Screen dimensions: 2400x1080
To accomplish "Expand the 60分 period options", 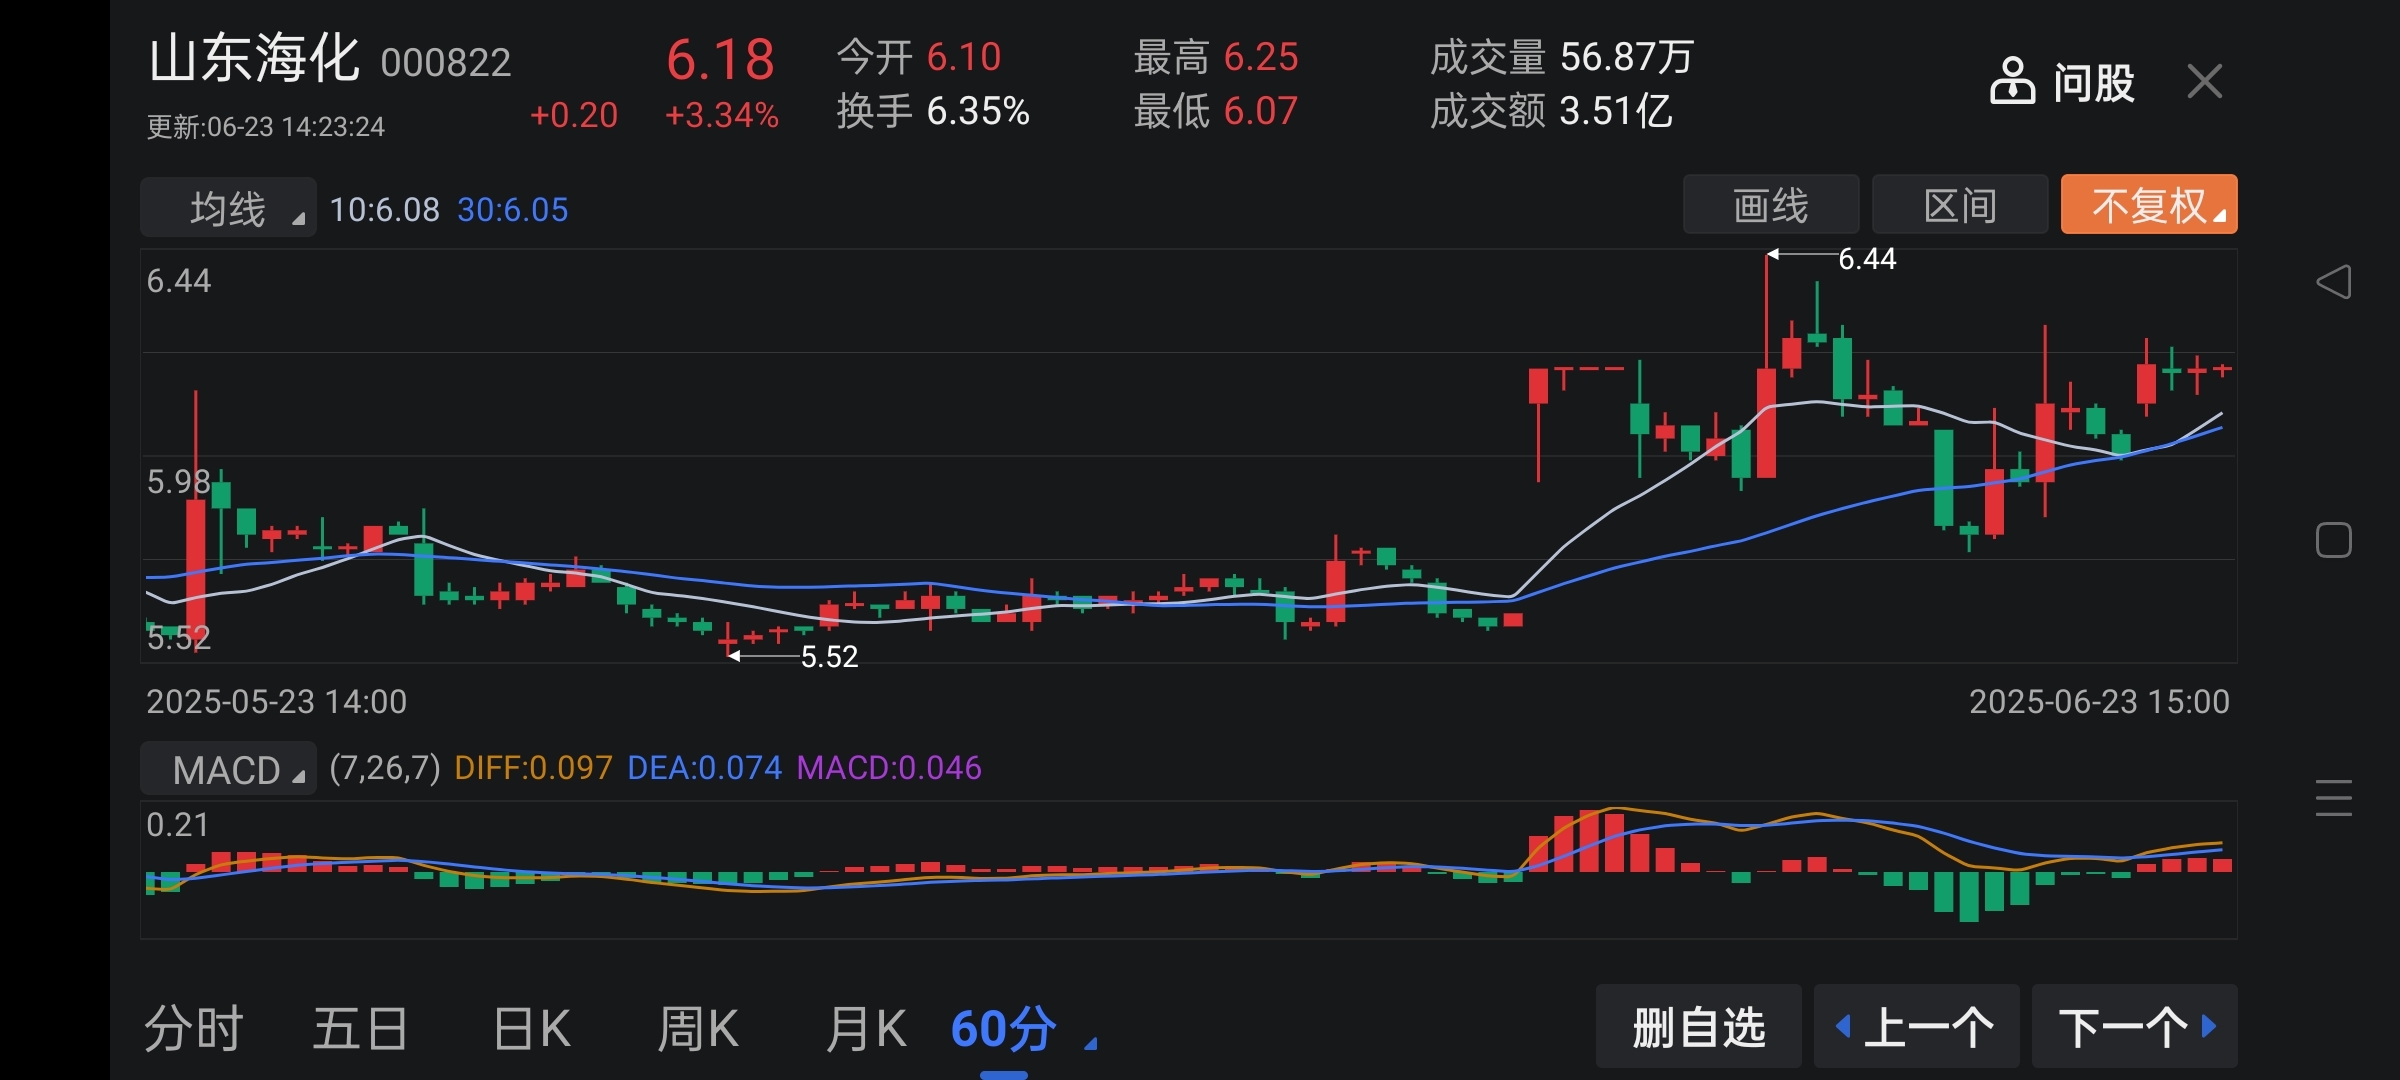I will coord(1022,1029).
